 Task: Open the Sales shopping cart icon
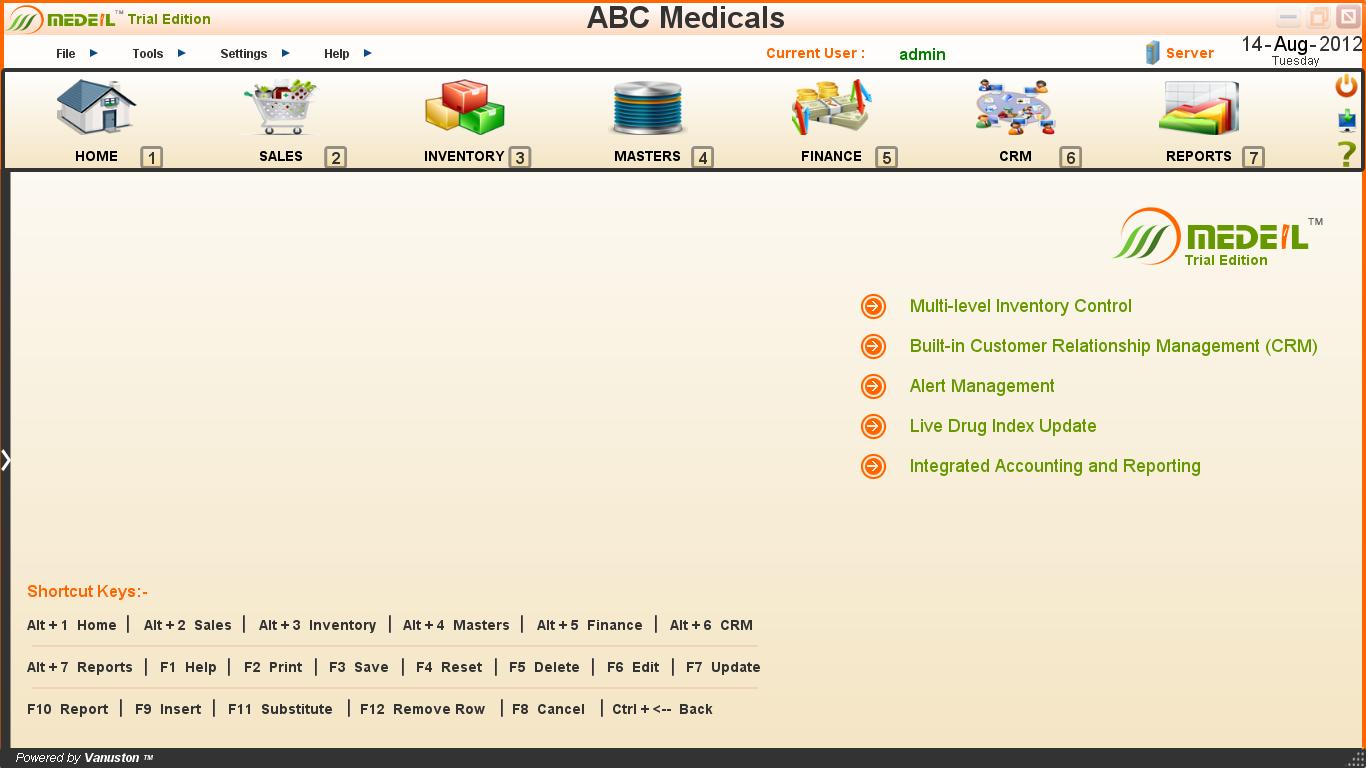280,107
